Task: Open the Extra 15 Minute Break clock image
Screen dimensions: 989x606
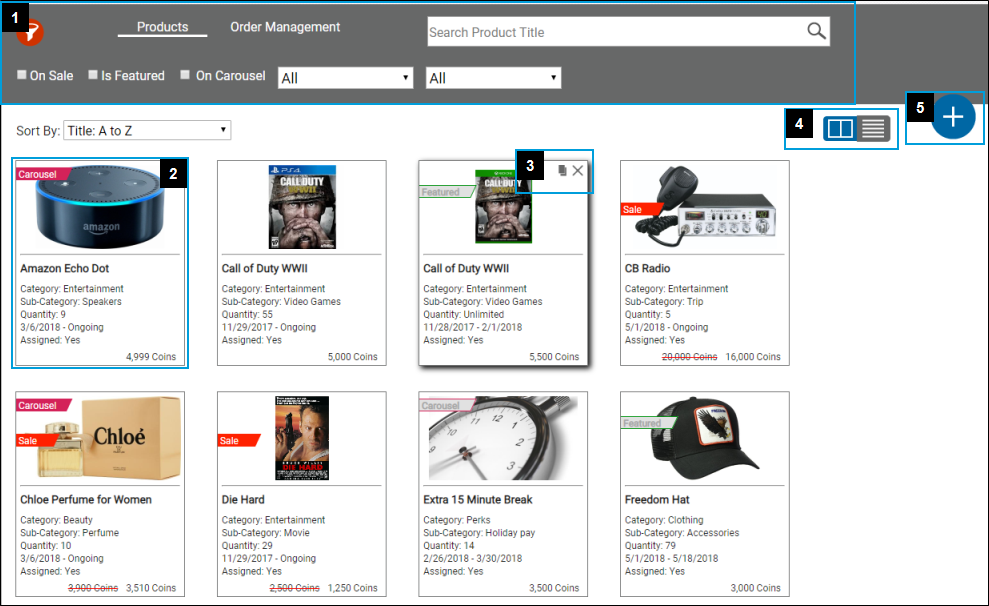Action: click(503, 438)
